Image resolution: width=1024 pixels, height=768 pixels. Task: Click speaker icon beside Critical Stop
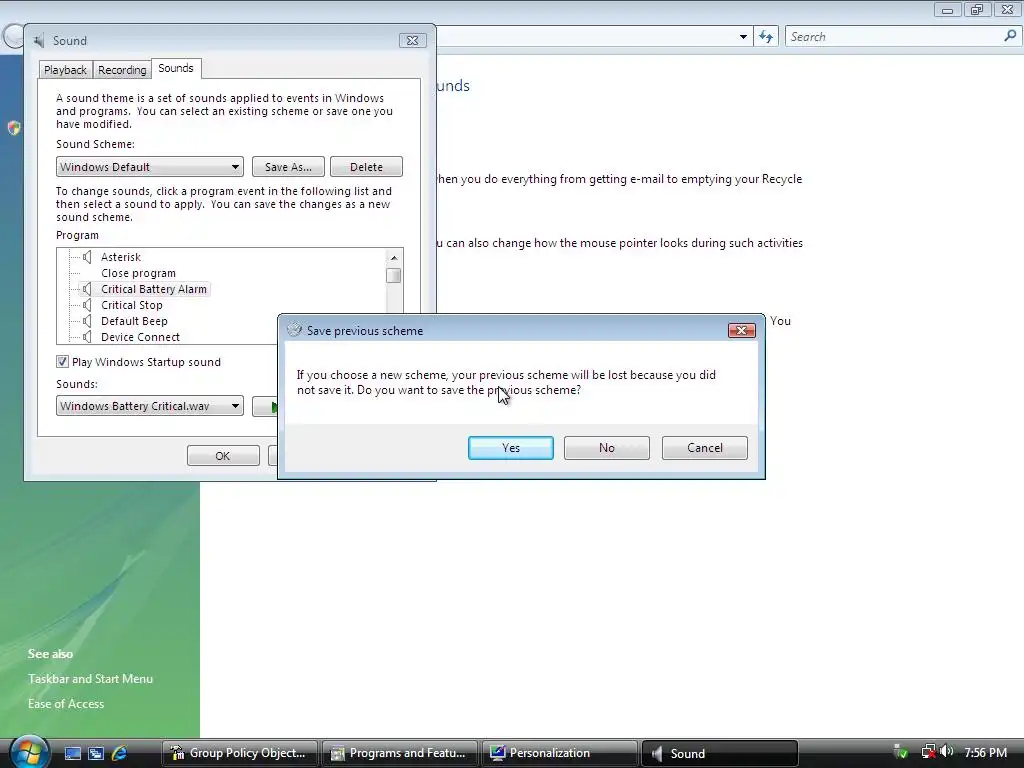point(87,305)
